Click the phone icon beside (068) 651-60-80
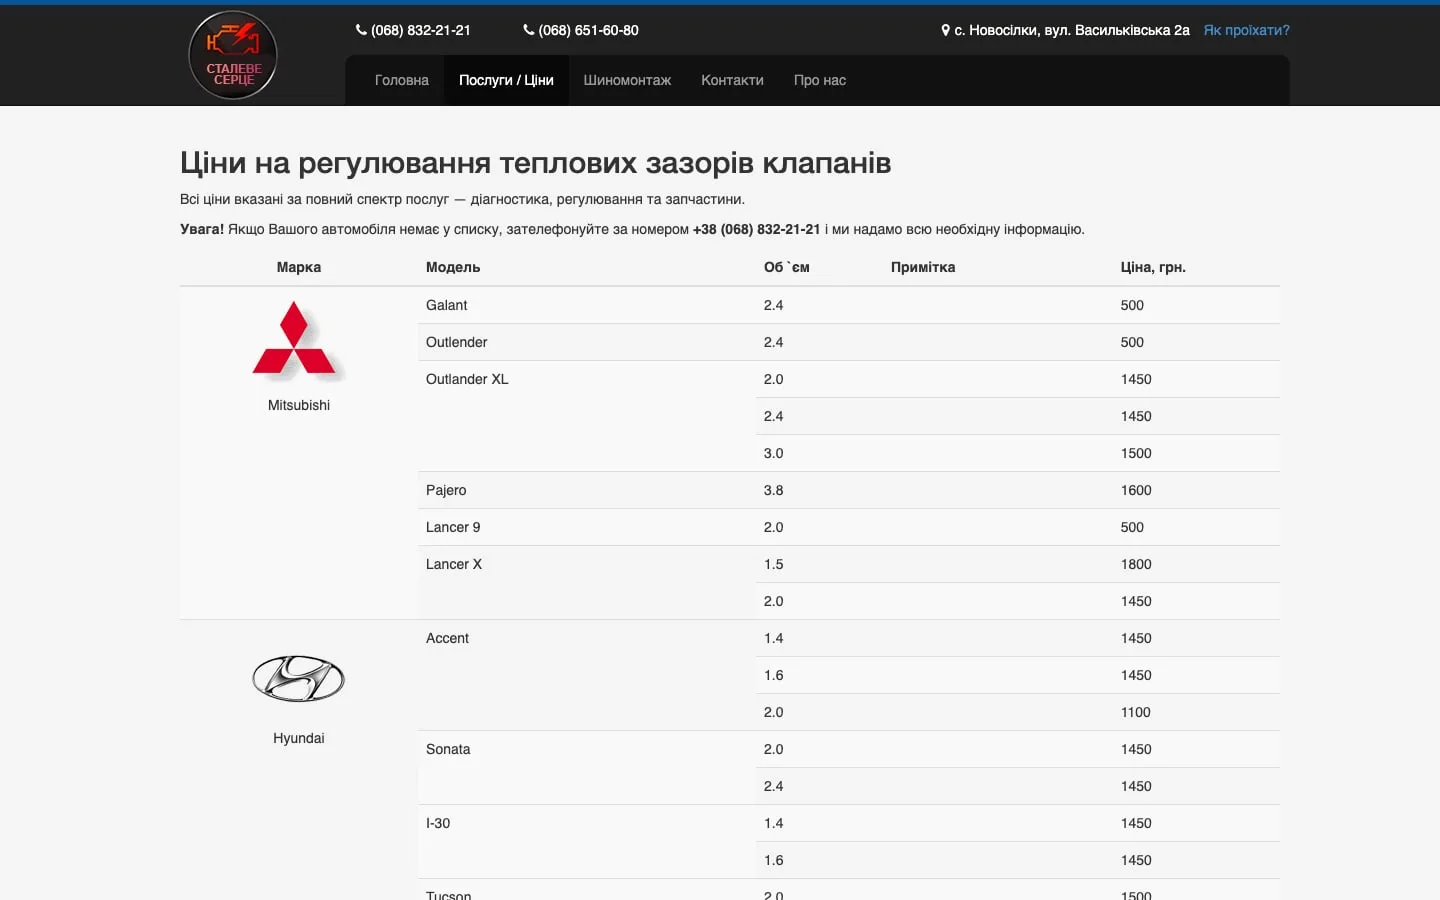1440x900 pixels. coord(529,30)
